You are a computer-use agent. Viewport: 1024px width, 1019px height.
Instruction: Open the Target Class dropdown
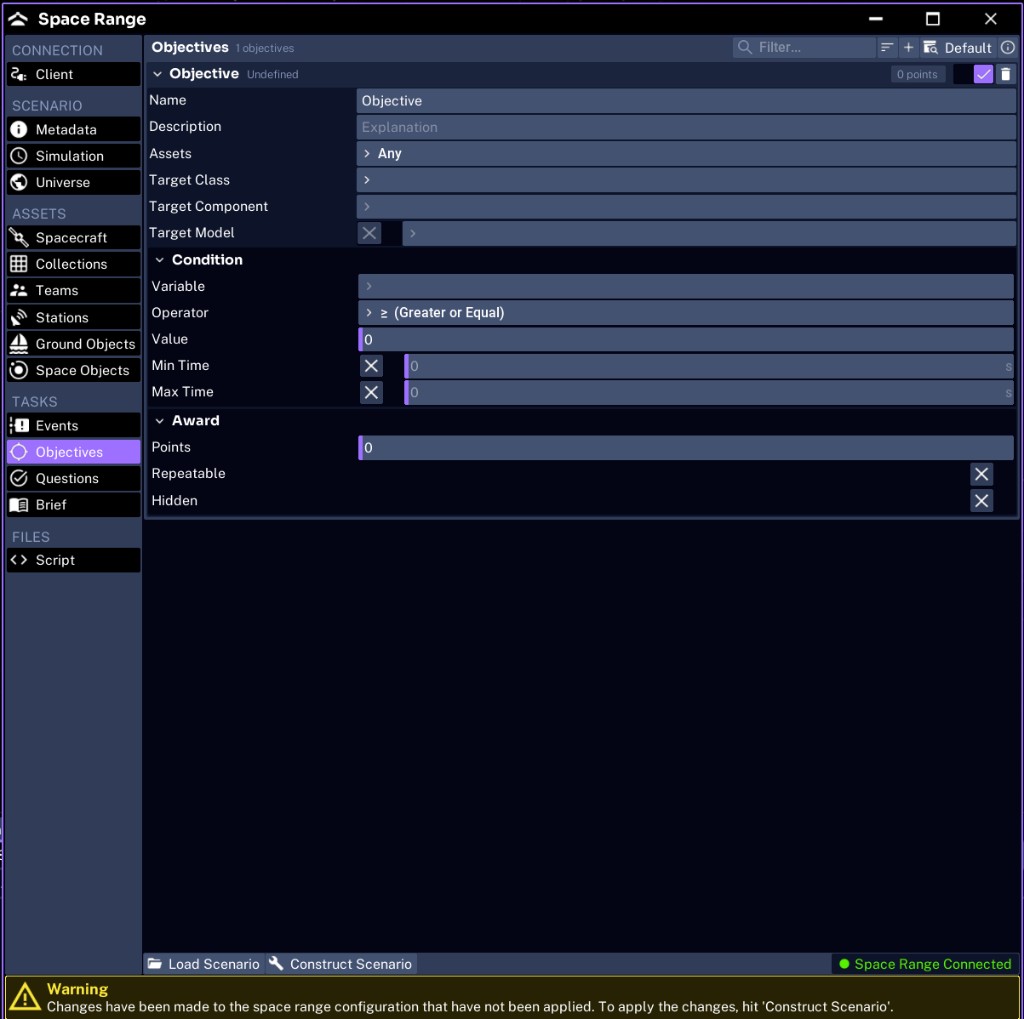pyautogui.click(x=686, y=180)
